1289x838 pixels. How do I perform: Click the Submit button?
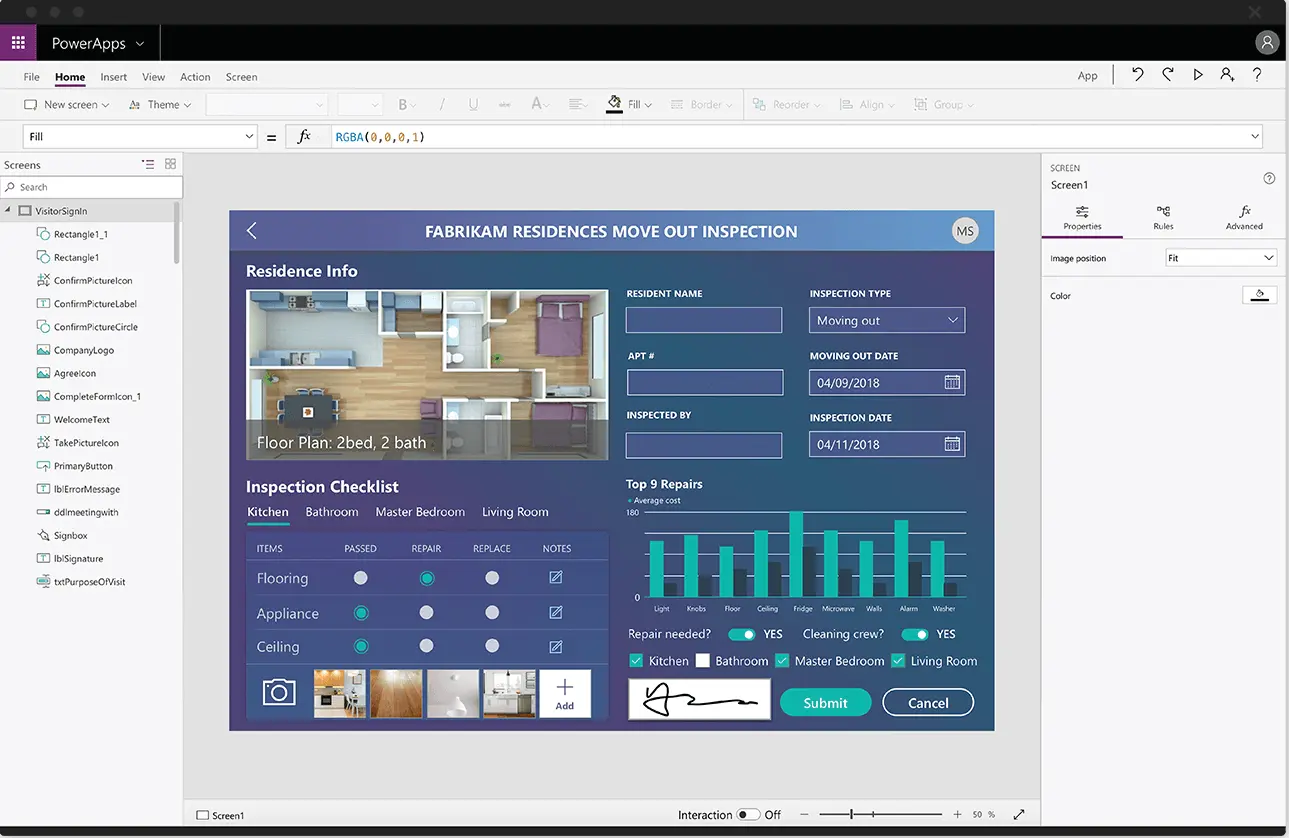pos(826,703)
